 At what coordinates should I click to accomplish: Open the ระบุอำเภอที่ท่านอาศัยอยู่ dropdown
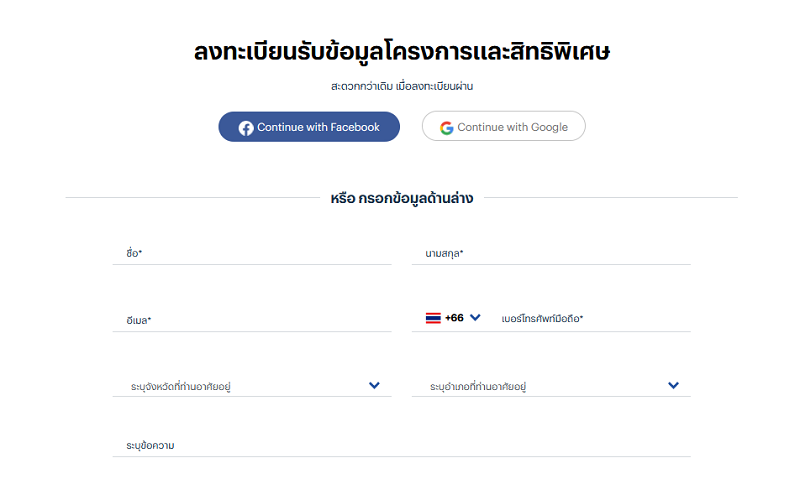551,386
